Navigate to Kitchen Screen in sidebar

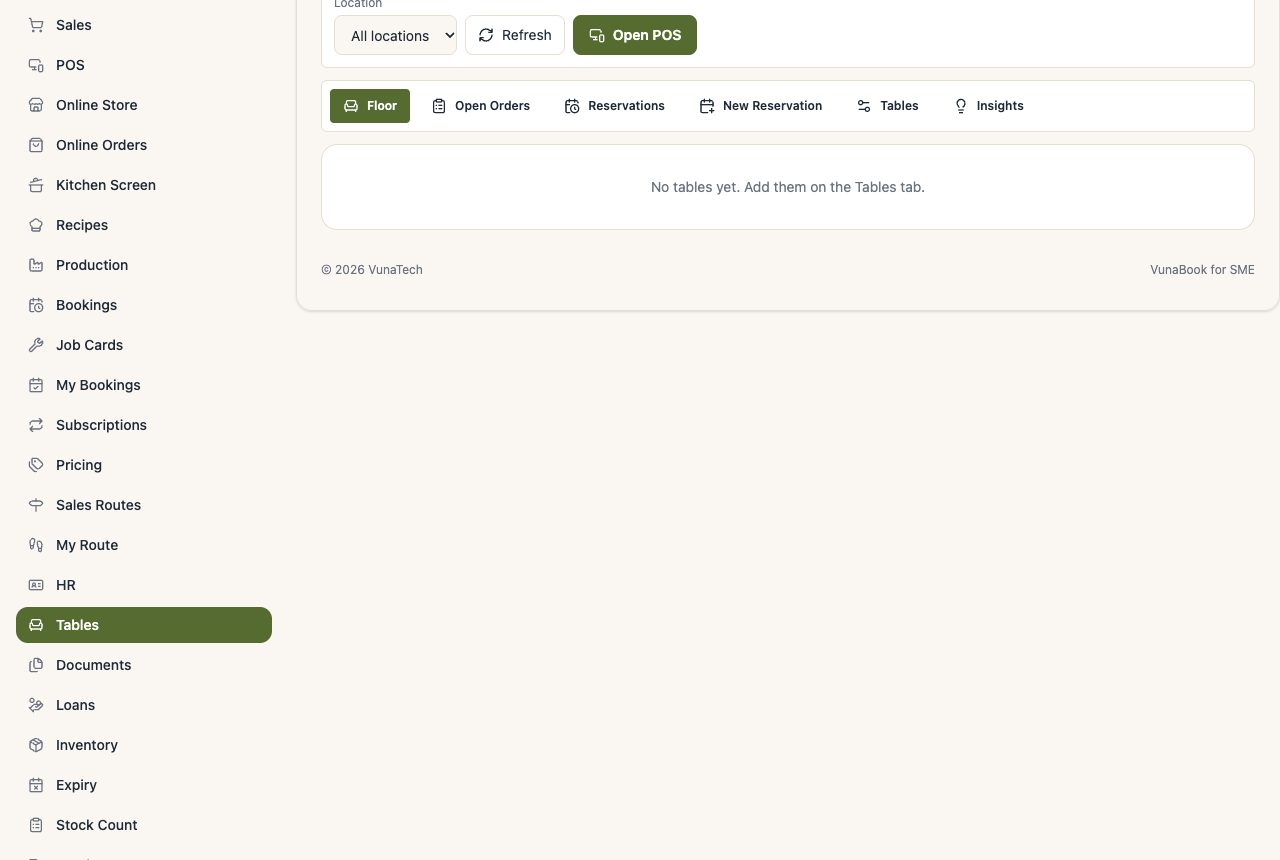[x=144, y=185]
